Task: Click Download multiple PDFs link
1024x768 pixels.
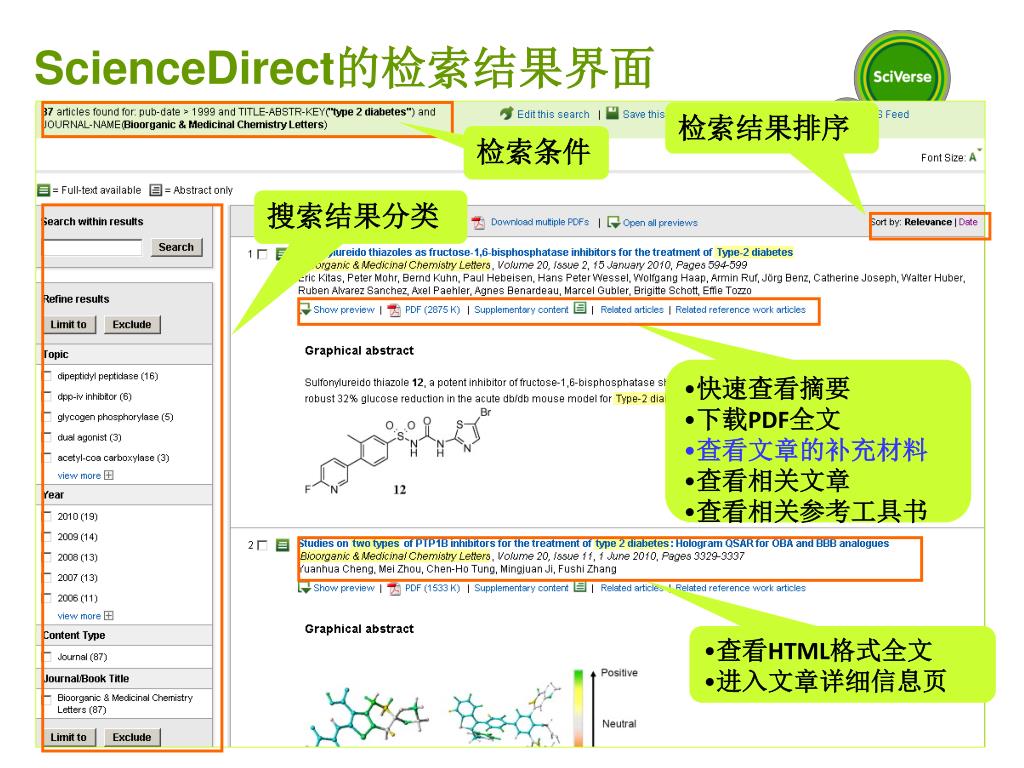Action: coord(539,222)
